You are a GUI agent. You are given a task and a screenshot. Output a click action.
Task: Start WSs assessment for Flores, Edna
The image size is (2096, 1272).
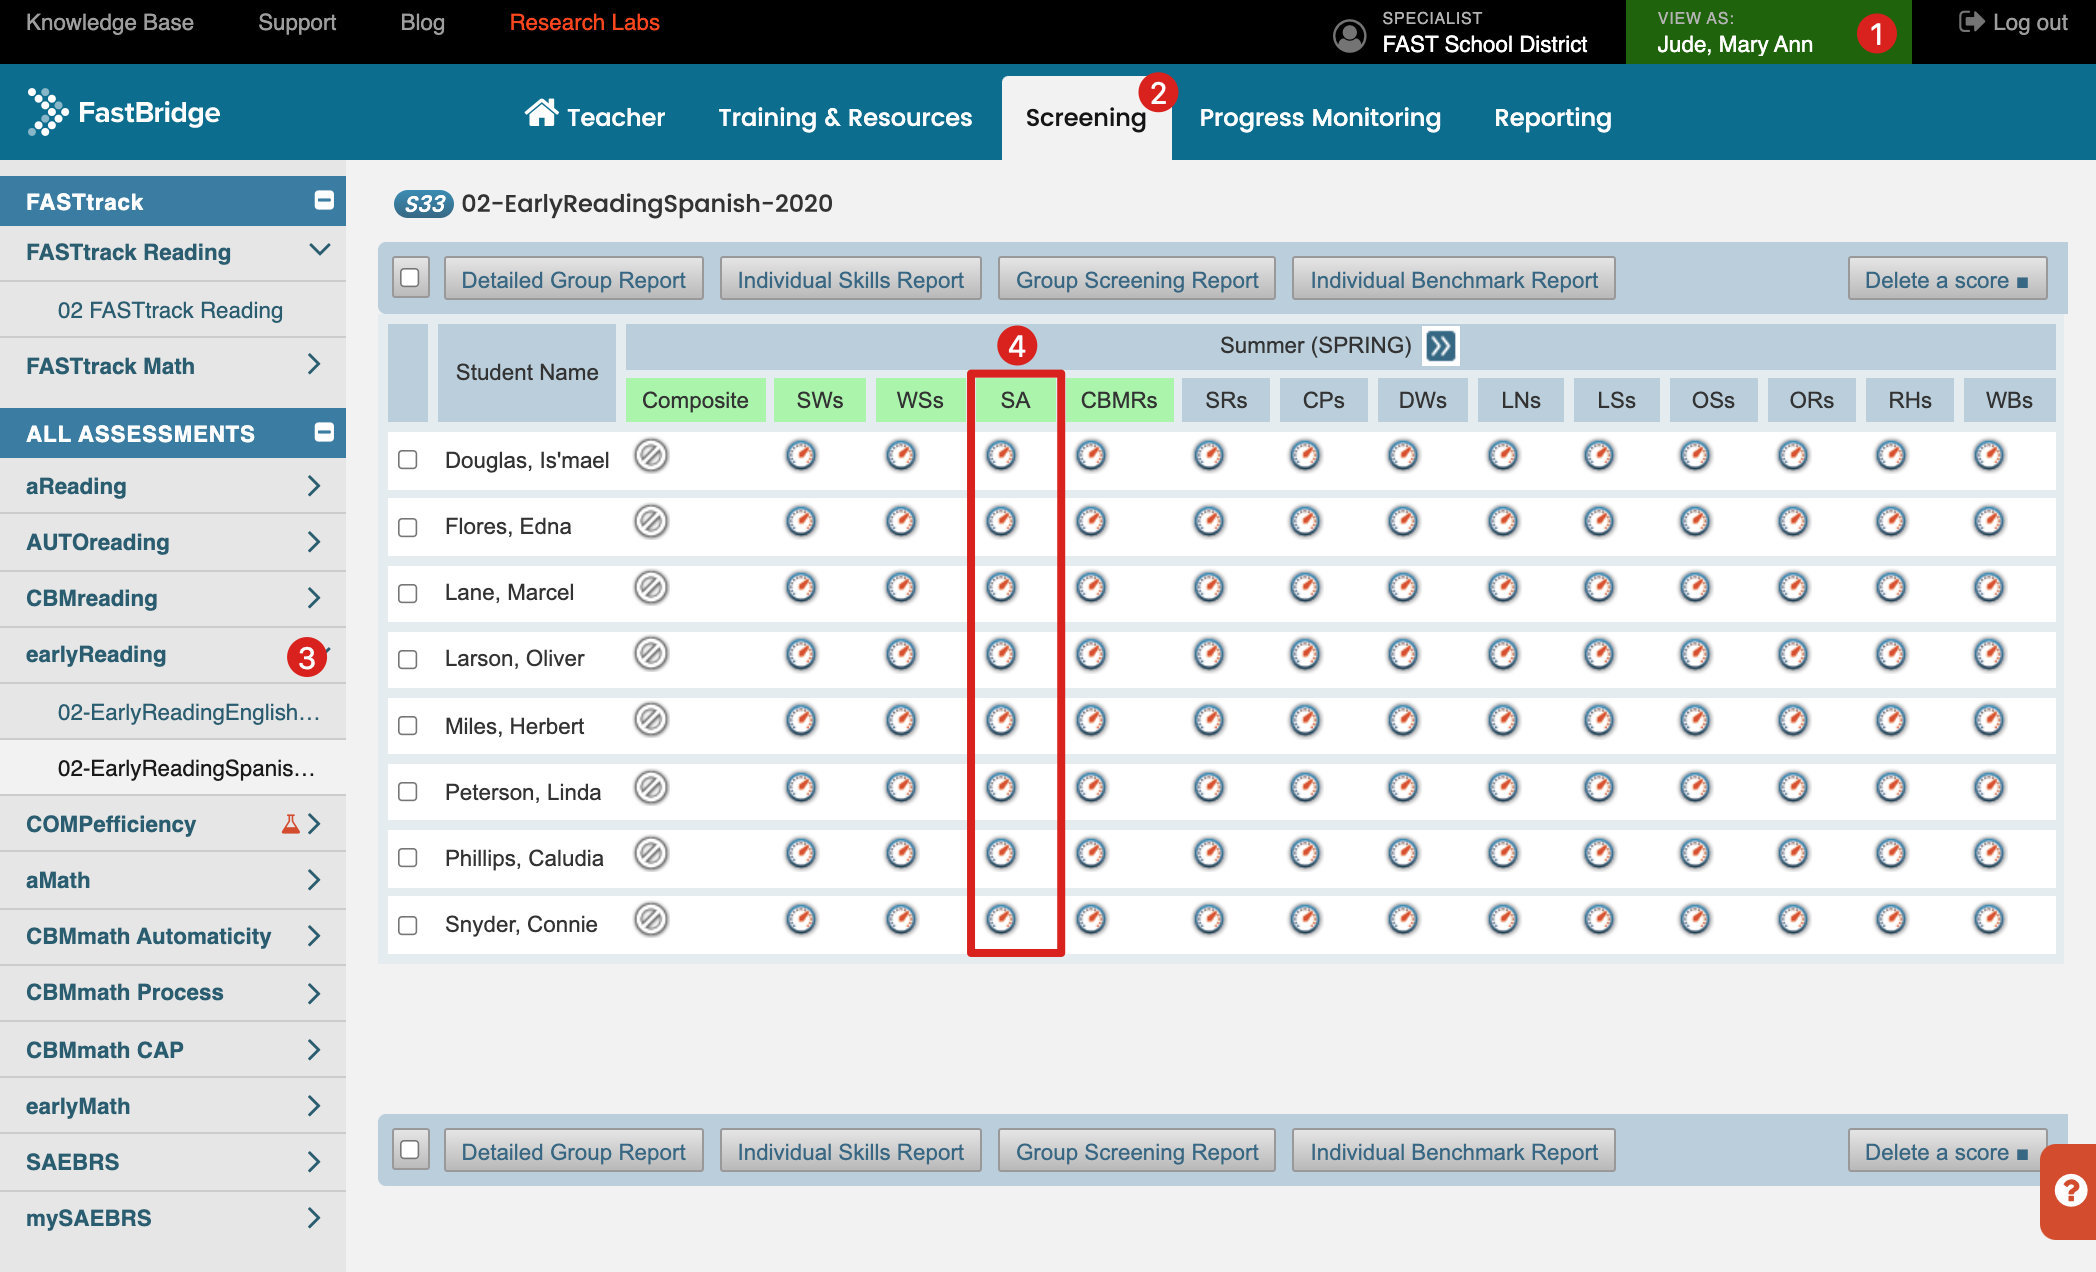pos(901,522)
